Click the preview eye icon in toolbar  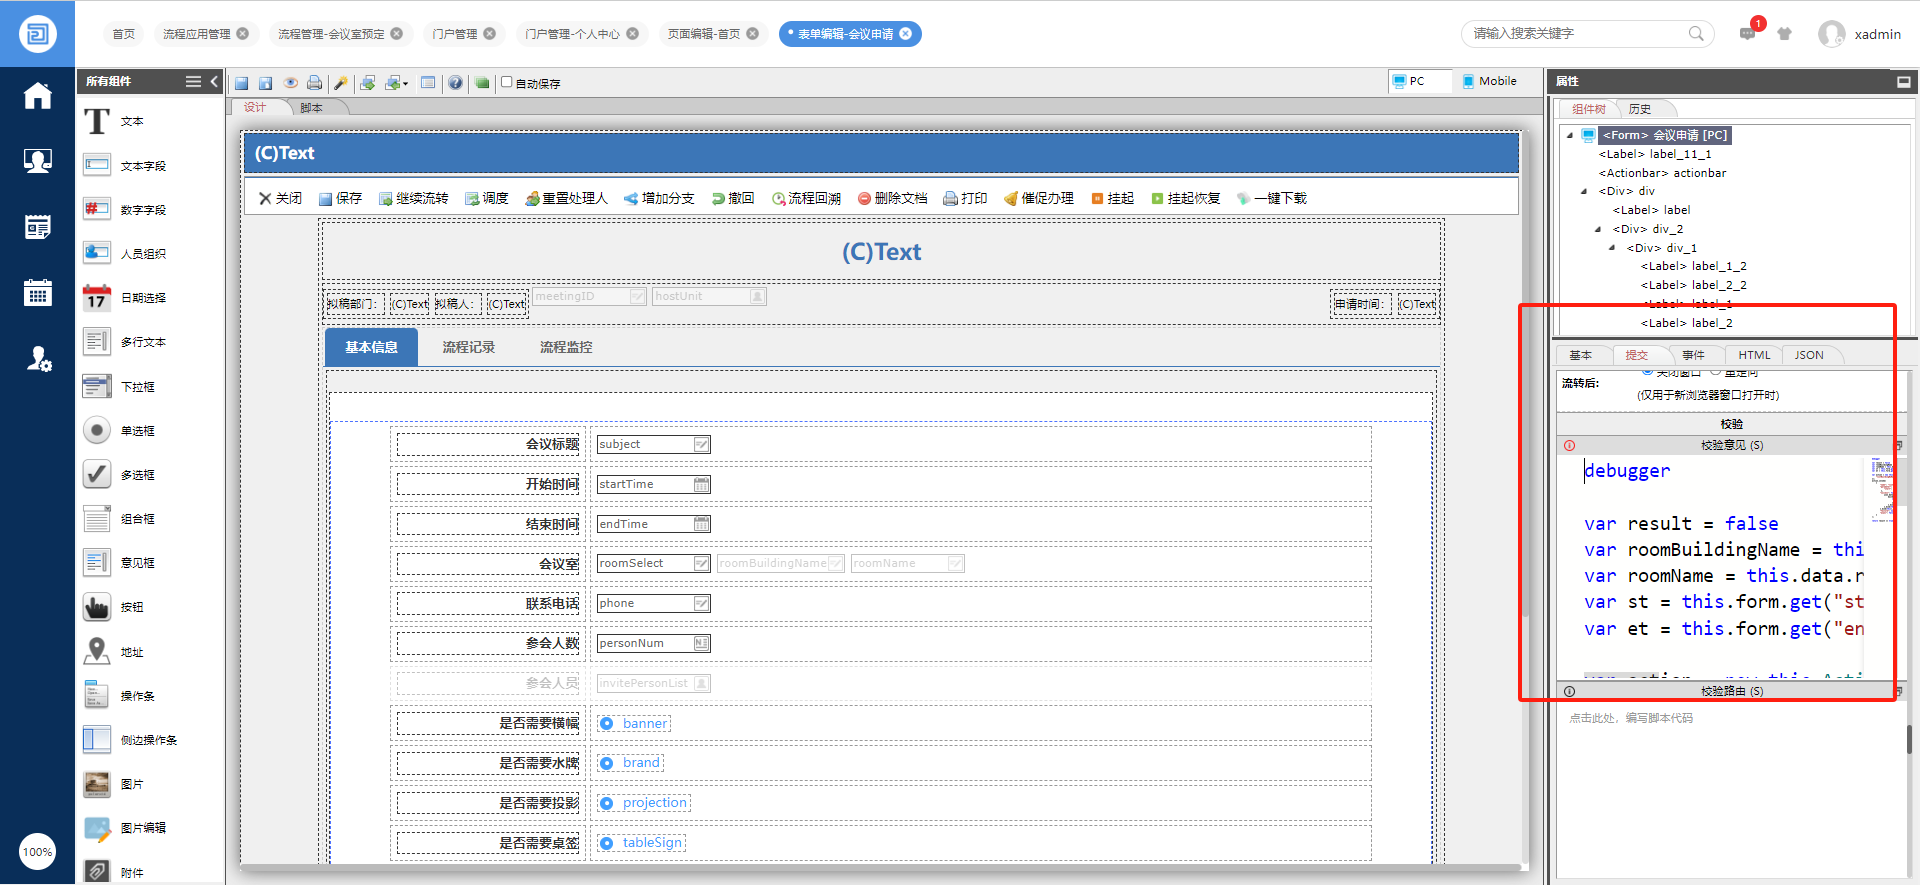(x=290, y=83)
